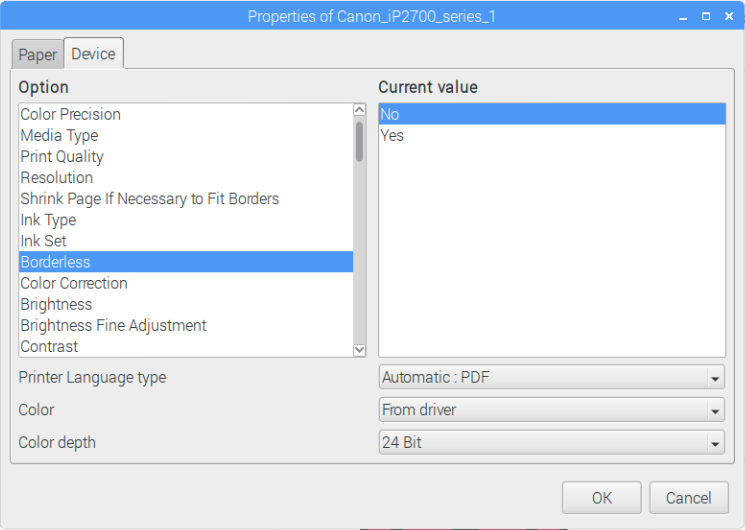Pick Resolution from the options list
The width and height of the screenshot is (745, 530).
[186, 178]
